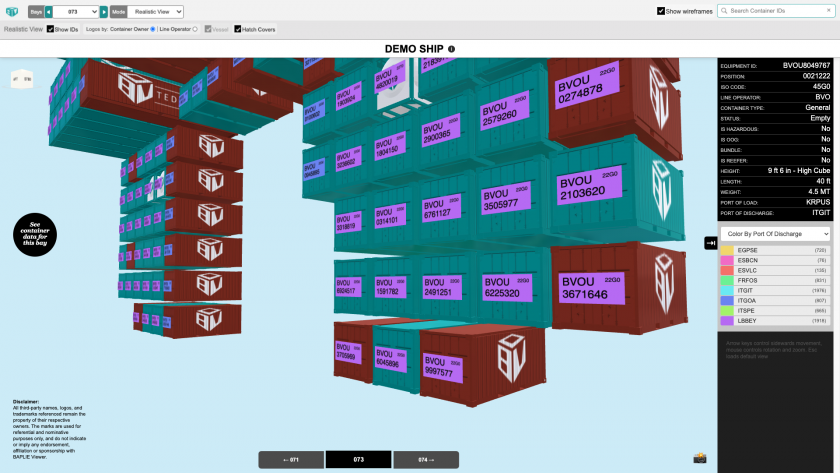This screenshot has width=840, height=473.
Task: Select container BVOU 6761127
Action: (441, 208)
